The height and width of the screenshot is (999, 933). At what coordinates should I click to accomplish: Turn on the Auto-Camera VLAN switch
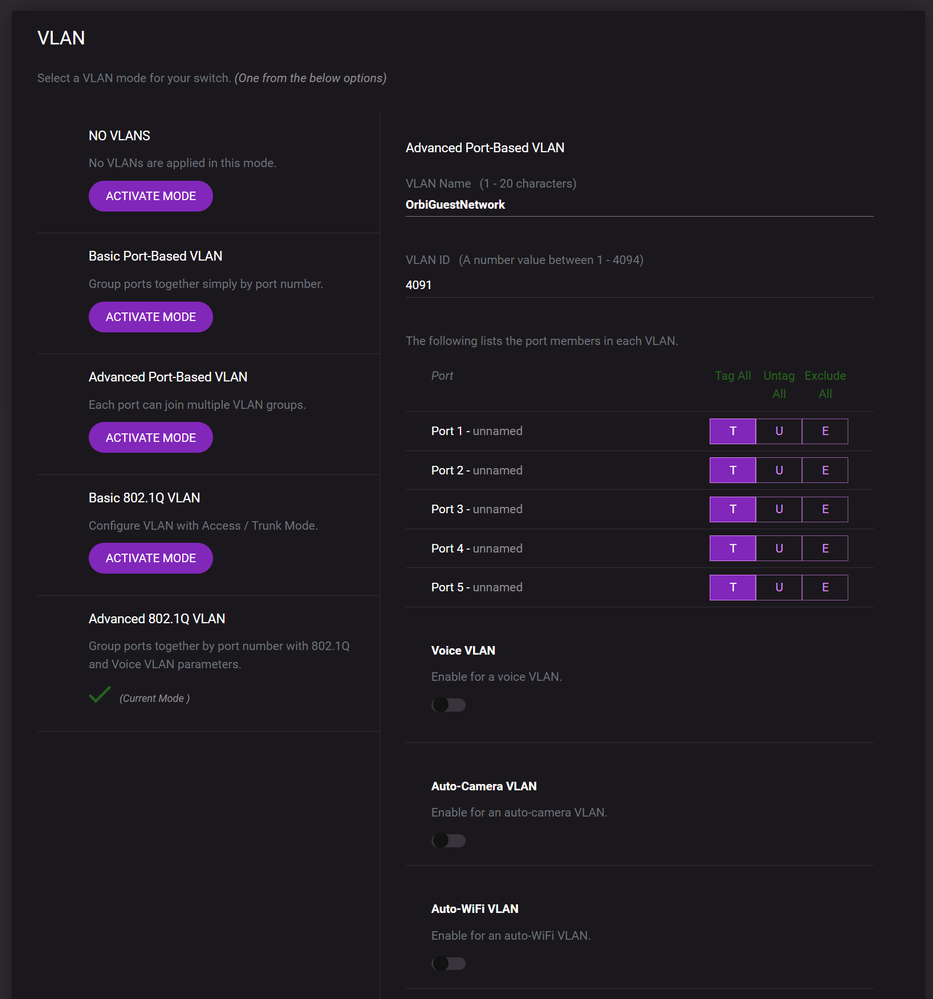(x=448, y=840)
